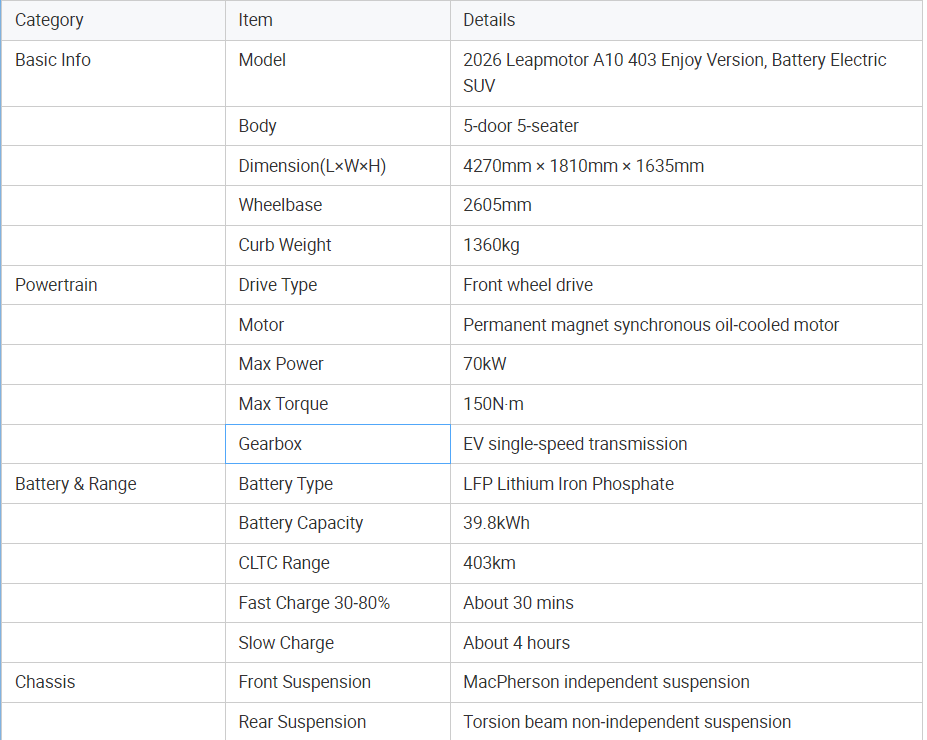Click the 2605mm value cell
This screenshot has width=927, height=740.
point(686,205)
